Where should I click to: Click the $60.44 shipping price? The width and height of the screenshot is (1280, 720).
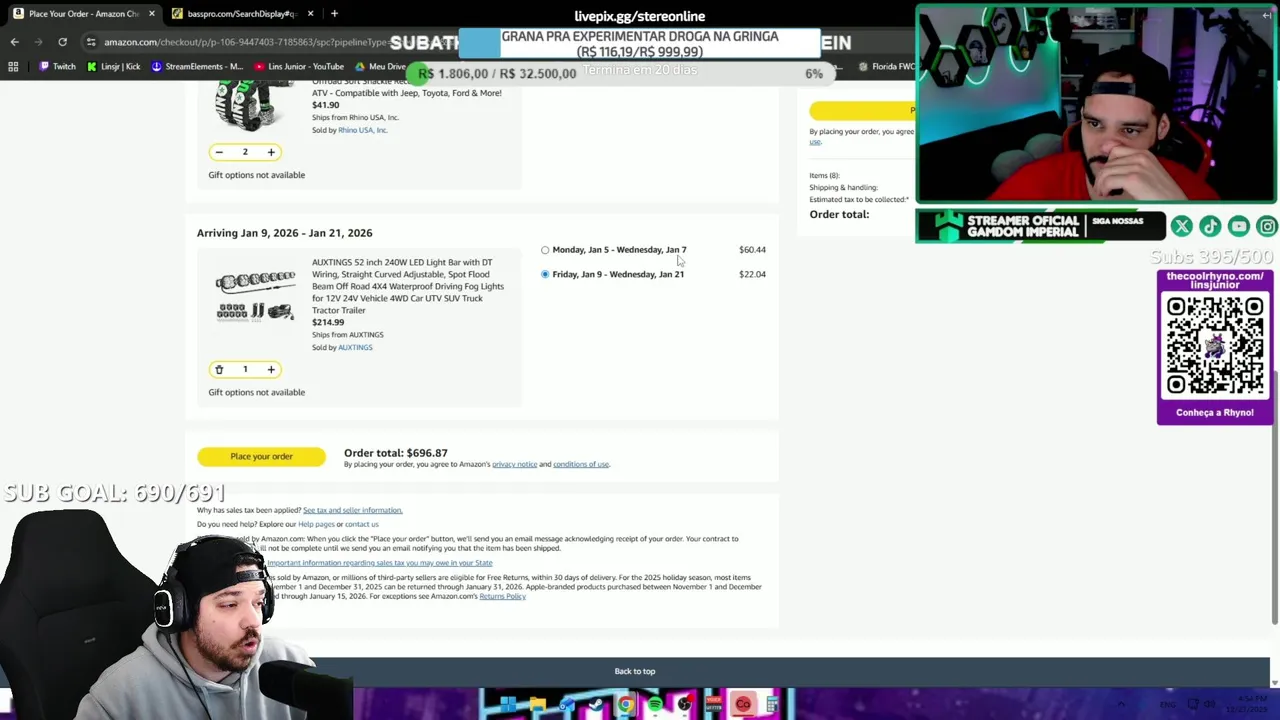coord(752,250)
